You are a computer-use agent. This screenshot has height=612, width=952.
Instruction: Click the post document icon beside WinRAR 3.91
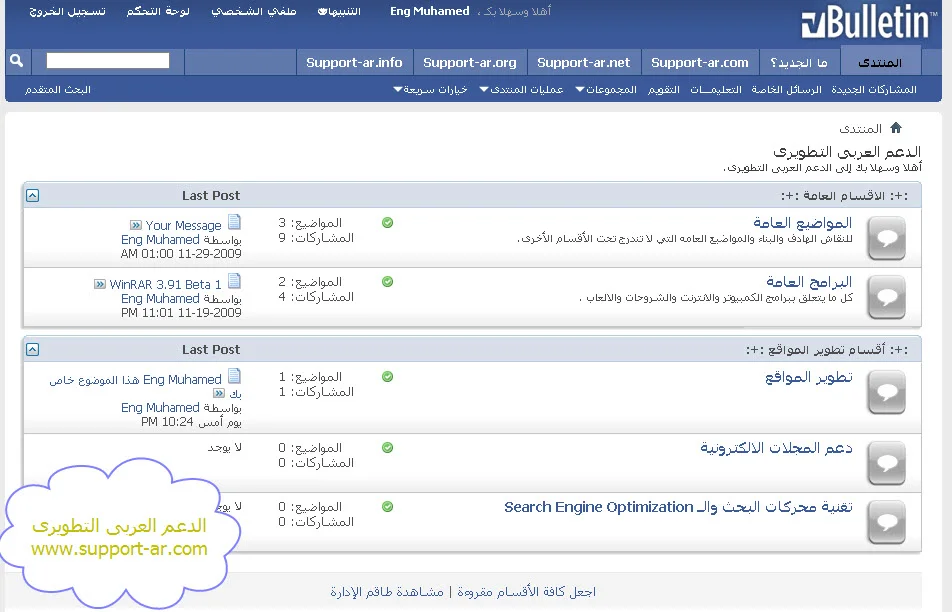point(234,282)
